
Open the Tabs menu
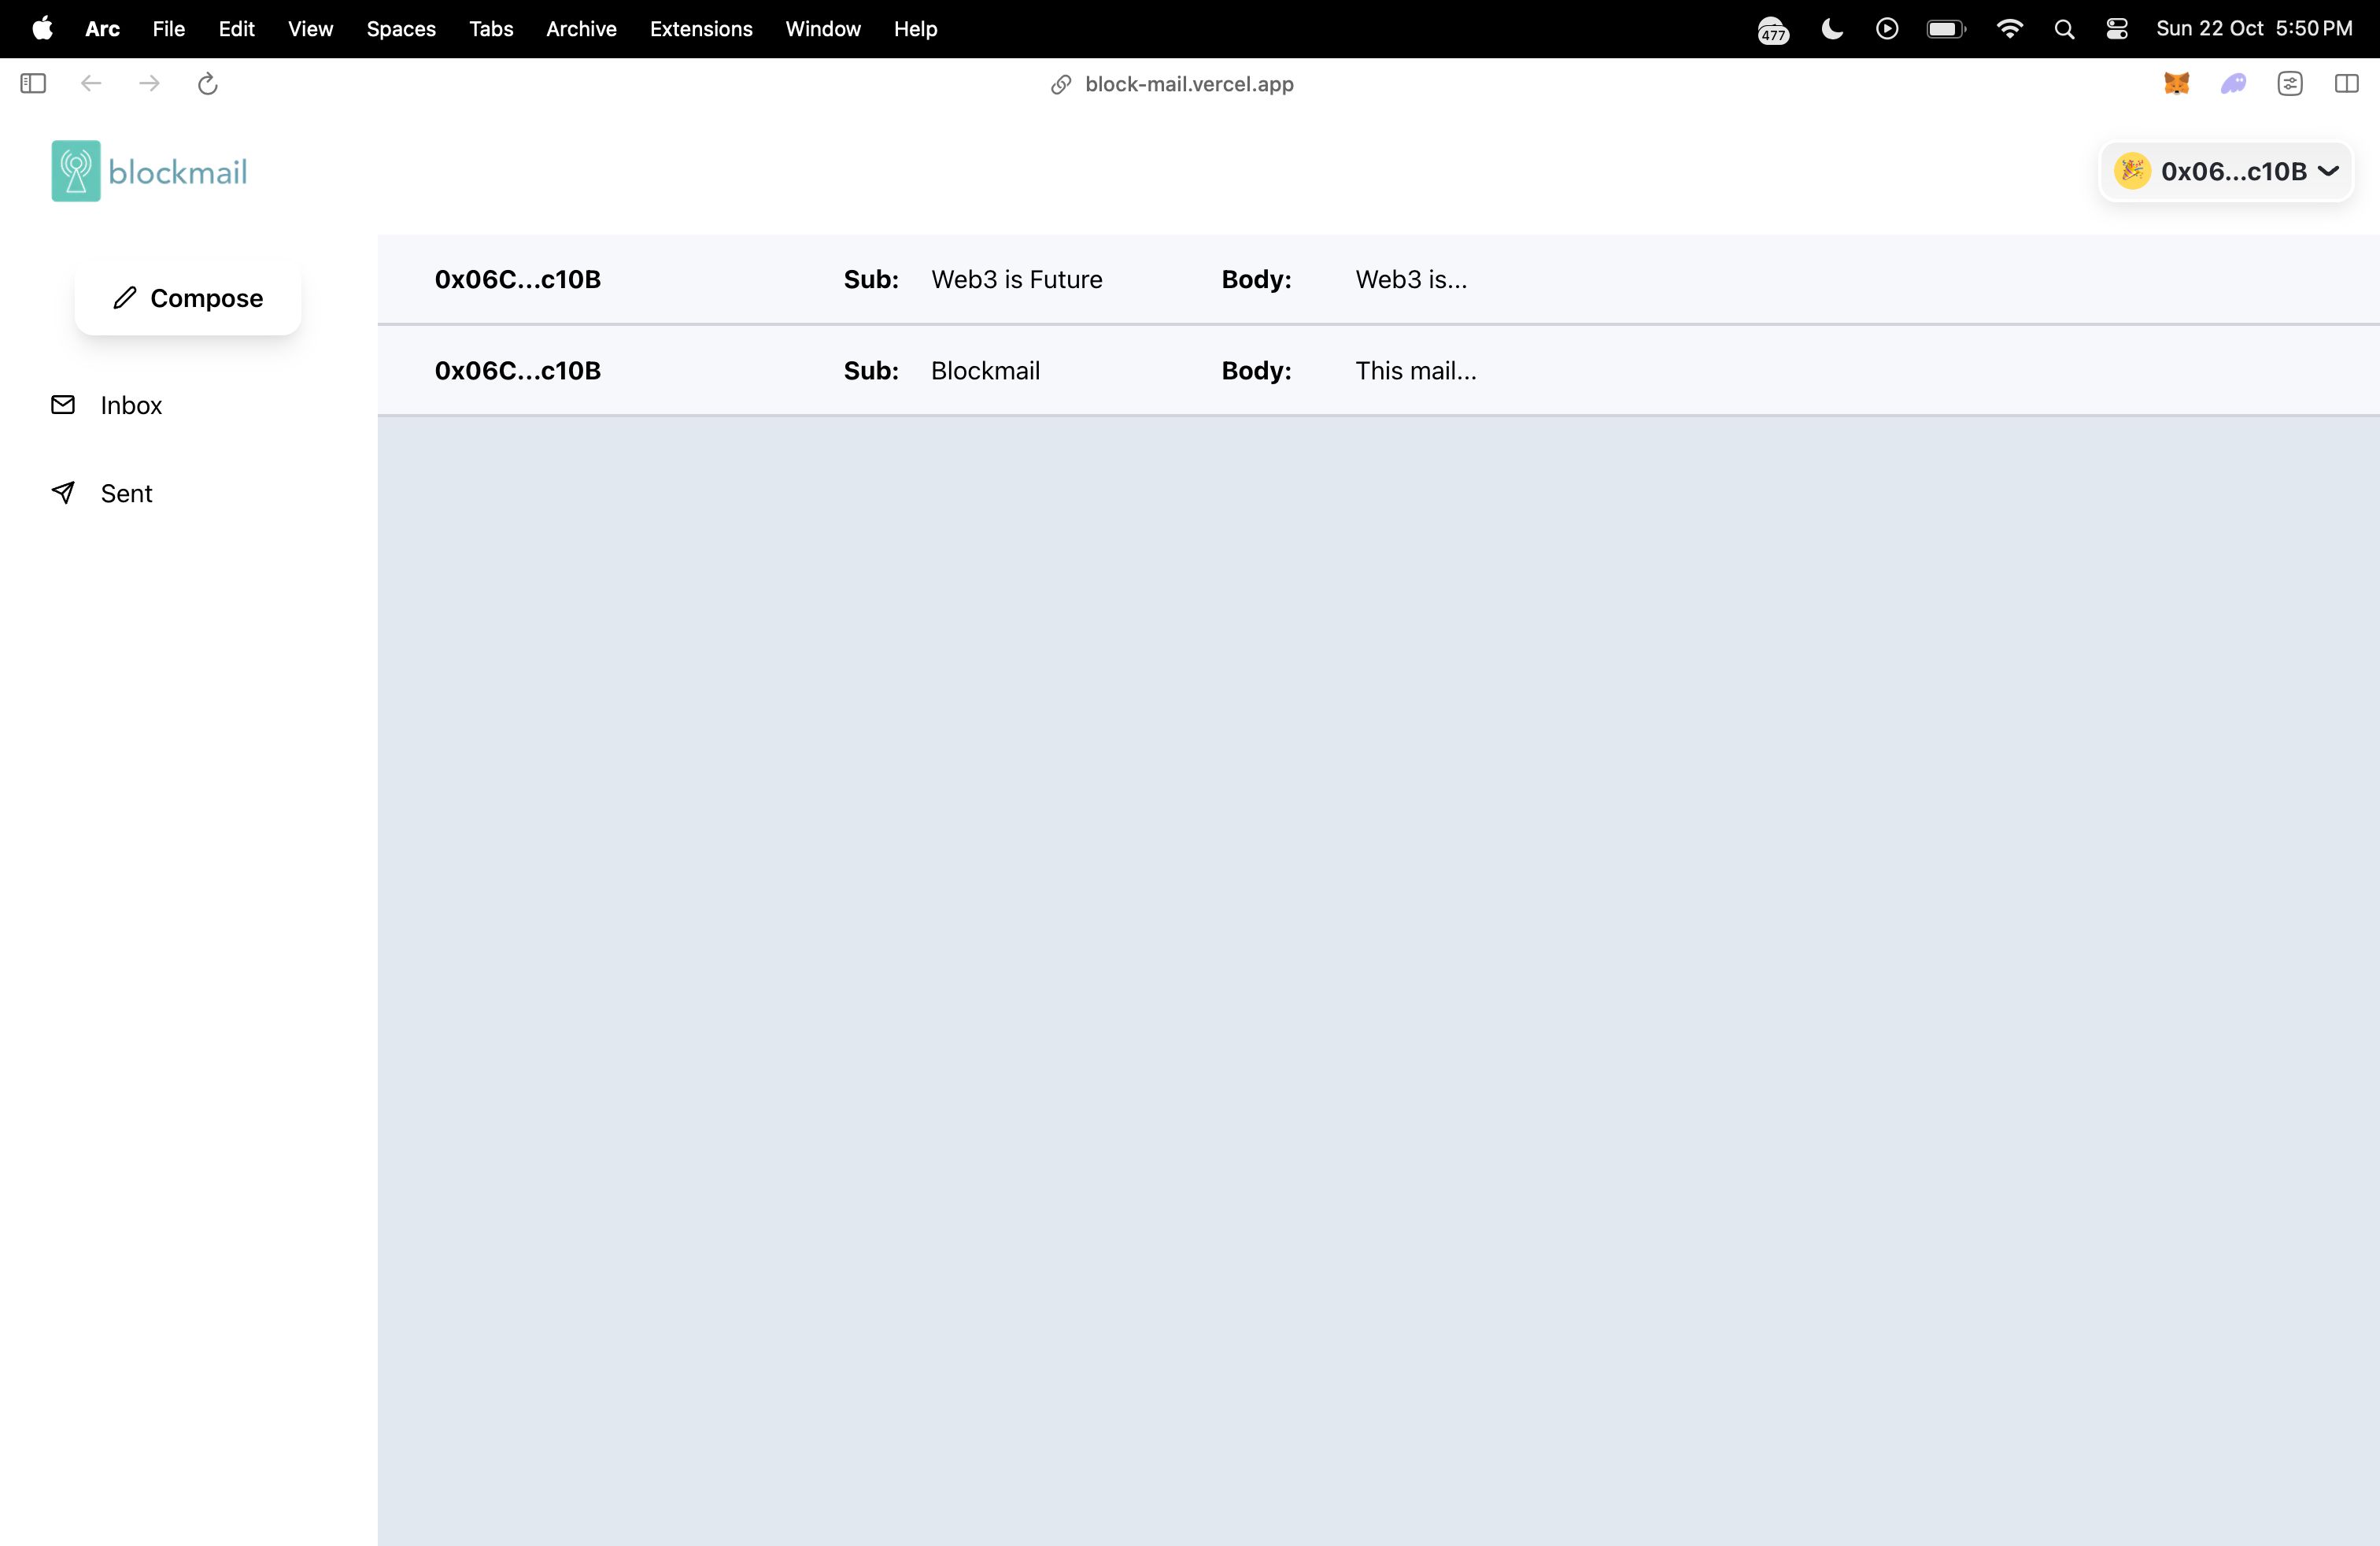[491, 29]
